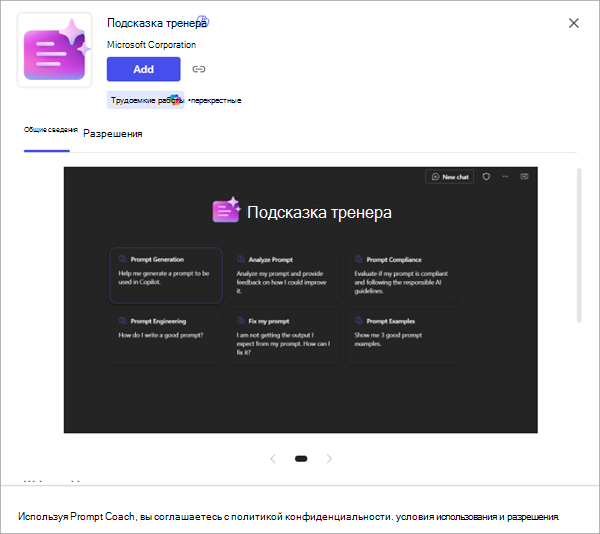Copy the app link via the chain icon

pos(199,69)
